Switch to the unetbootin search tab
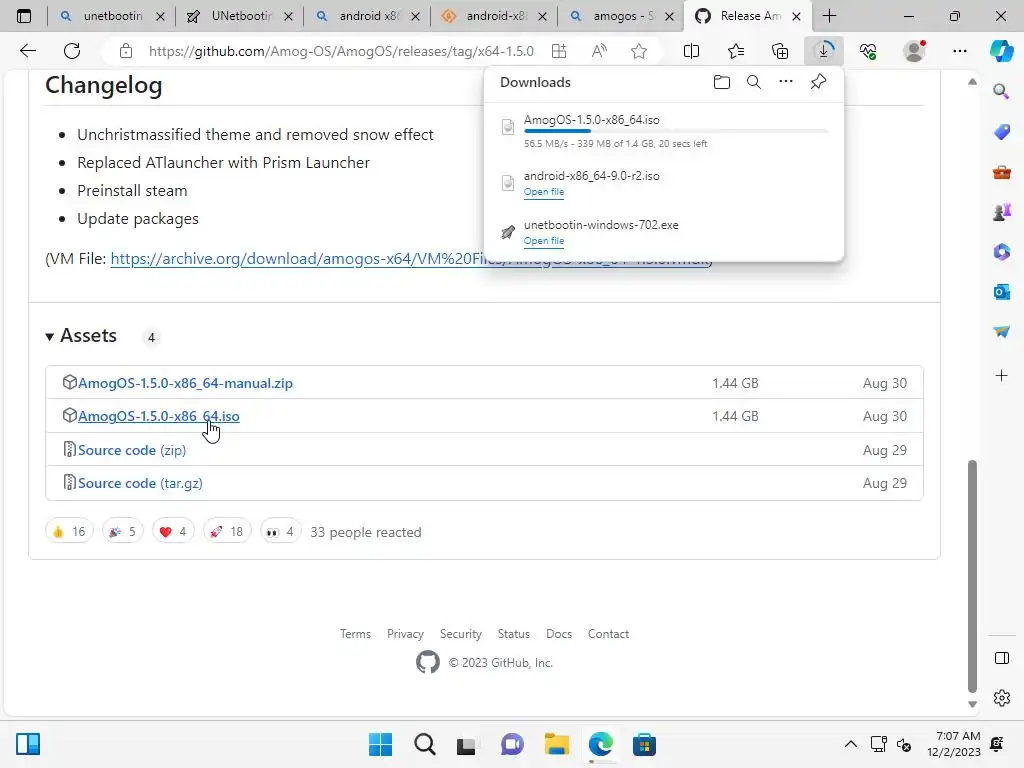The height and width of the screenshot is (768, 1024). [112, 16]
